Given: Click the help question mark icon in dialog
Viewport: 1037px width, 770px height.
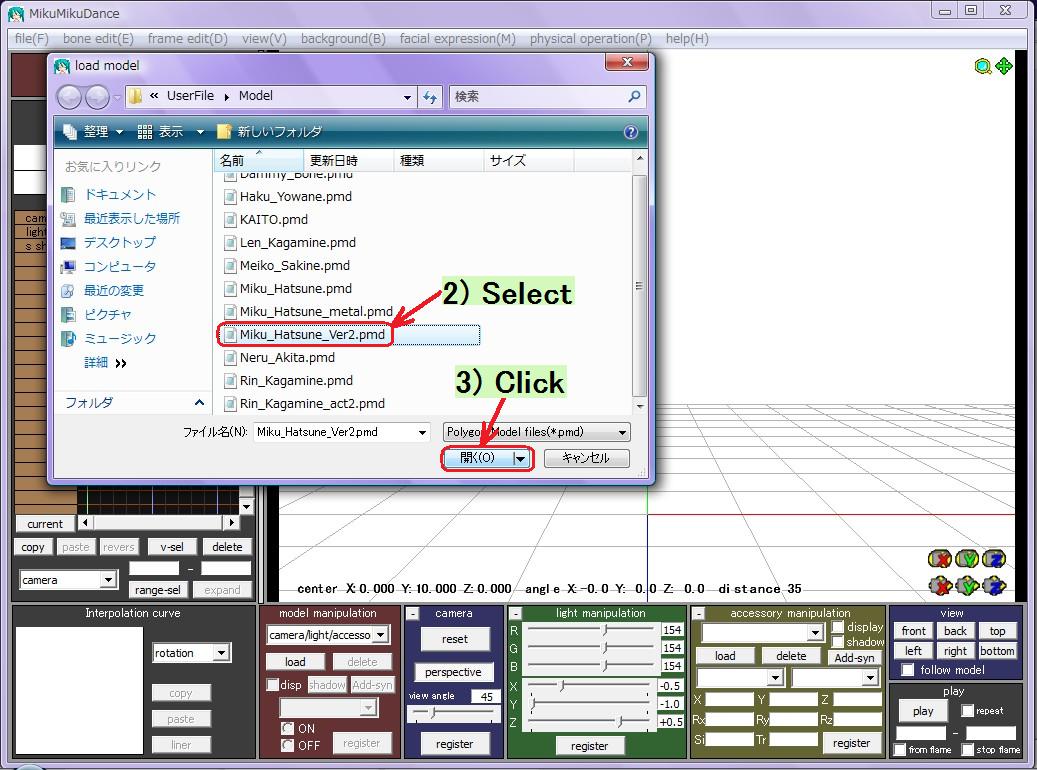Looking at the screenshot, I should [x=631, y=132].
